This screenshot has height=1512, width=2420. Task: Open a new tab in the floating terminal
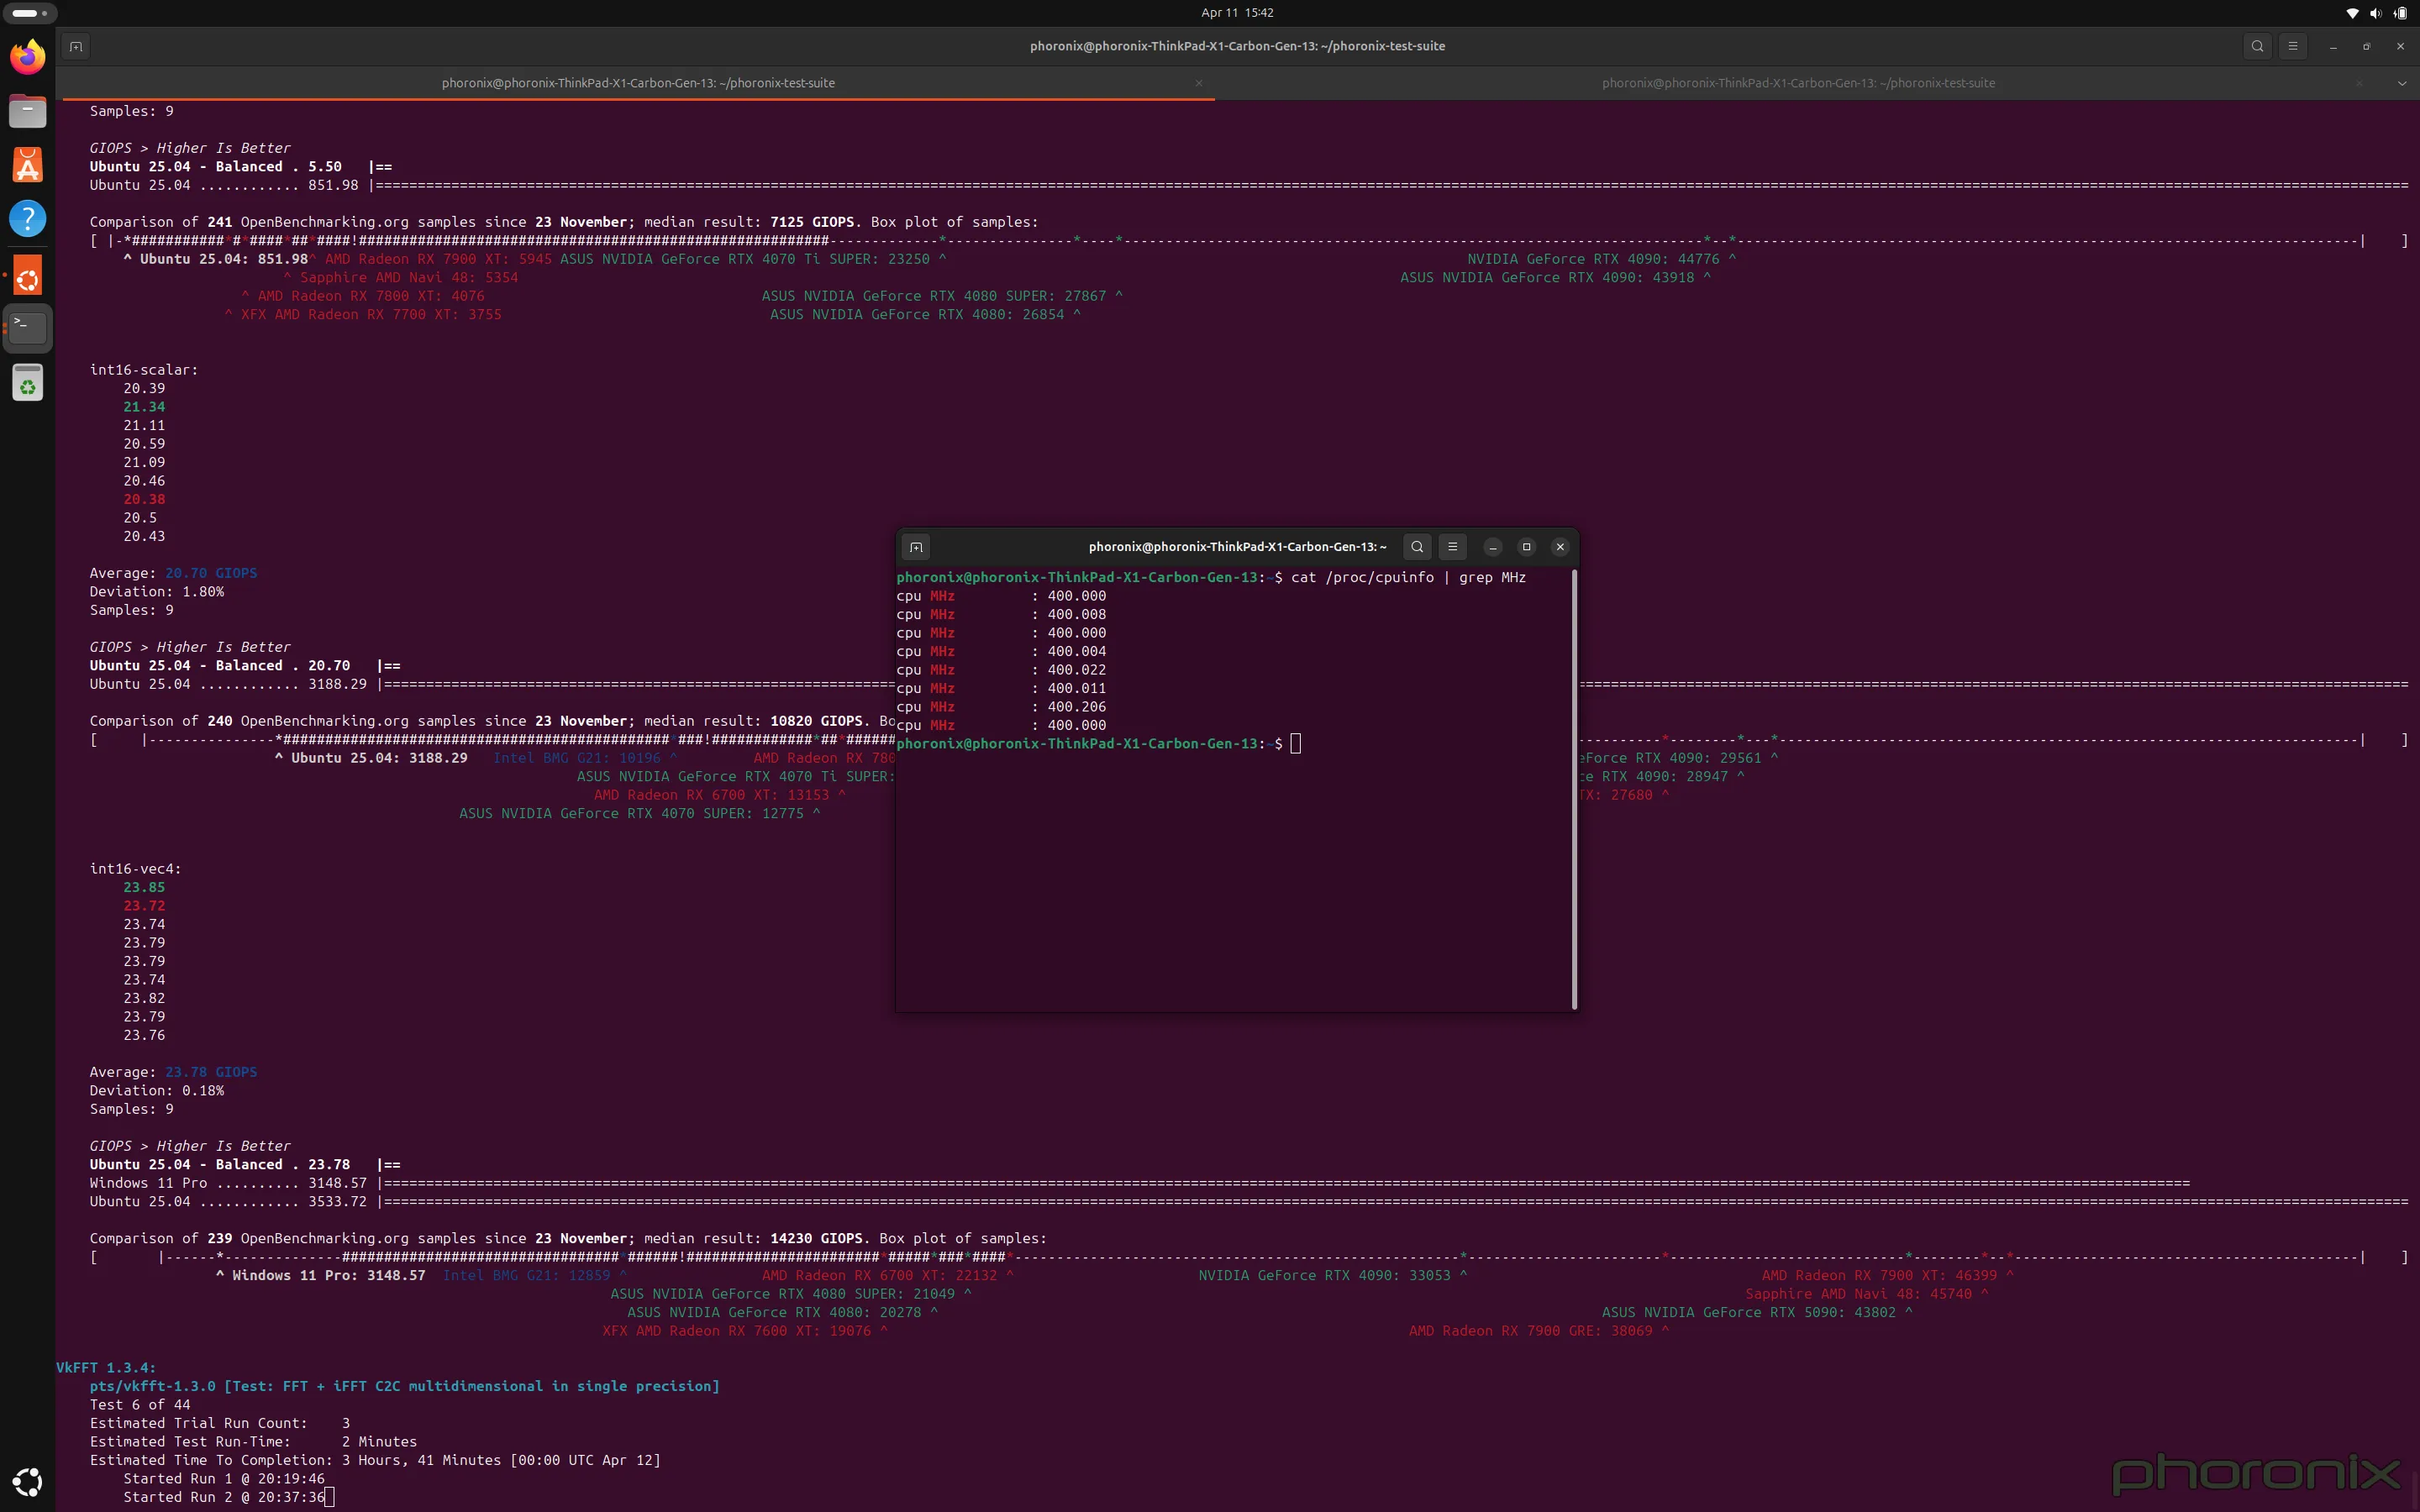tap(916, 547)
